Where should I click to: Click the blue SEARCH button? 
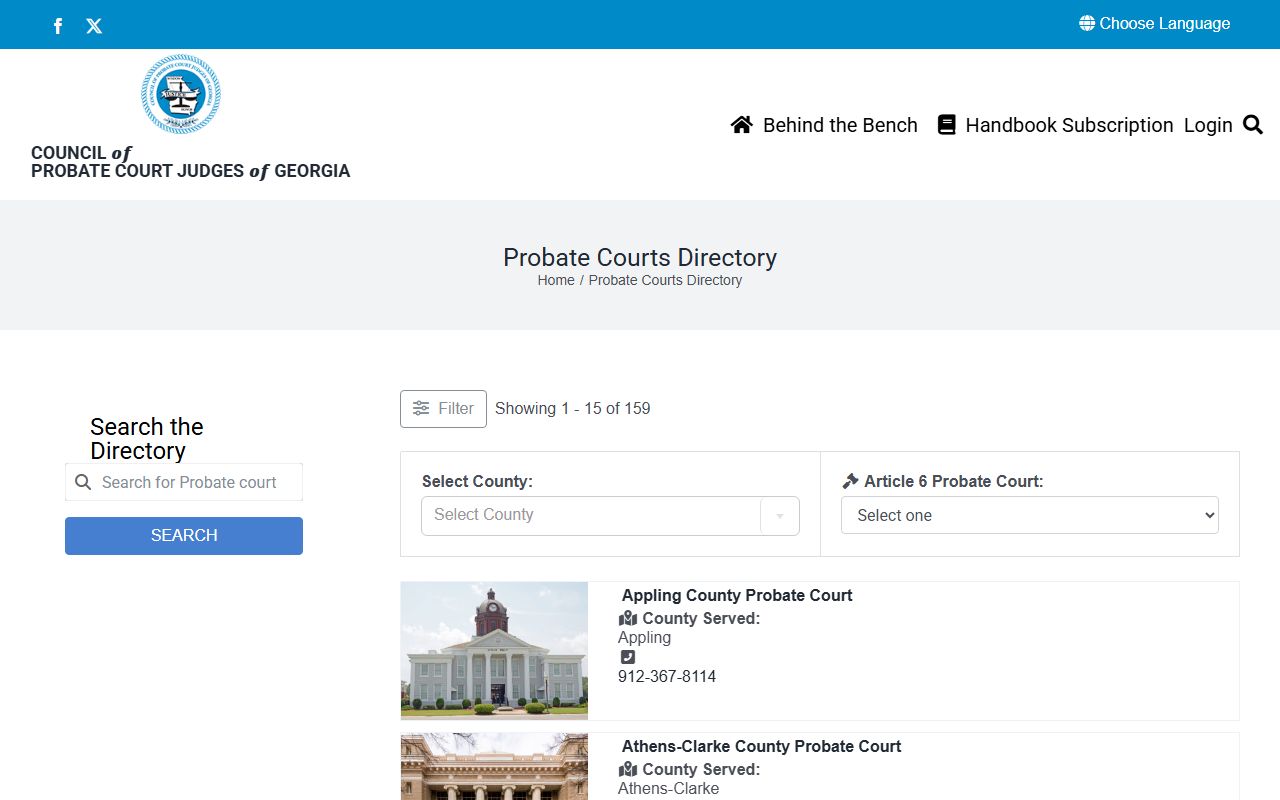coord(184,536)
